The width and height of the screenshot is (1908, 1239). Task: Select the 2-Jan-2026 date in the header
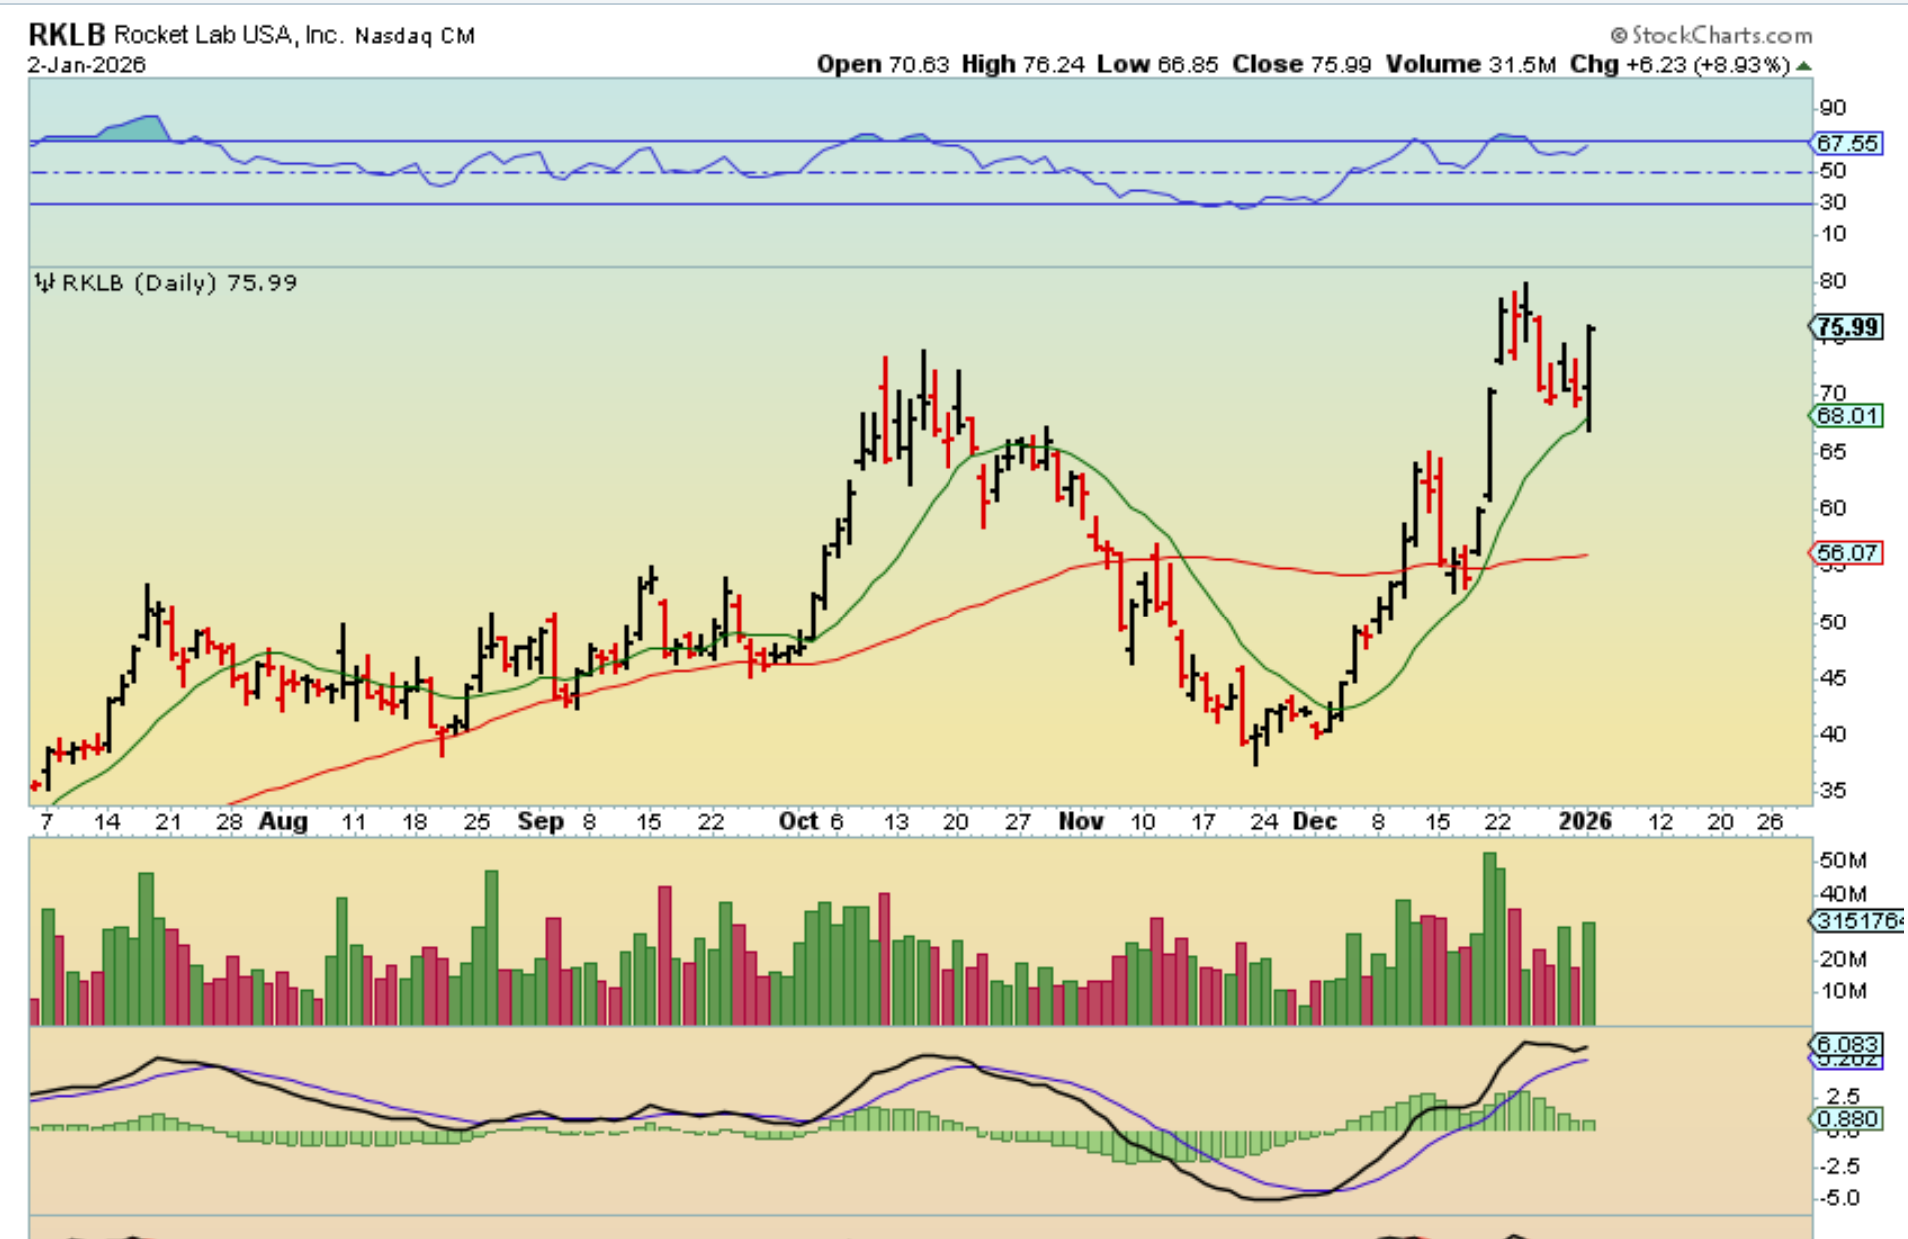[87, 65]
